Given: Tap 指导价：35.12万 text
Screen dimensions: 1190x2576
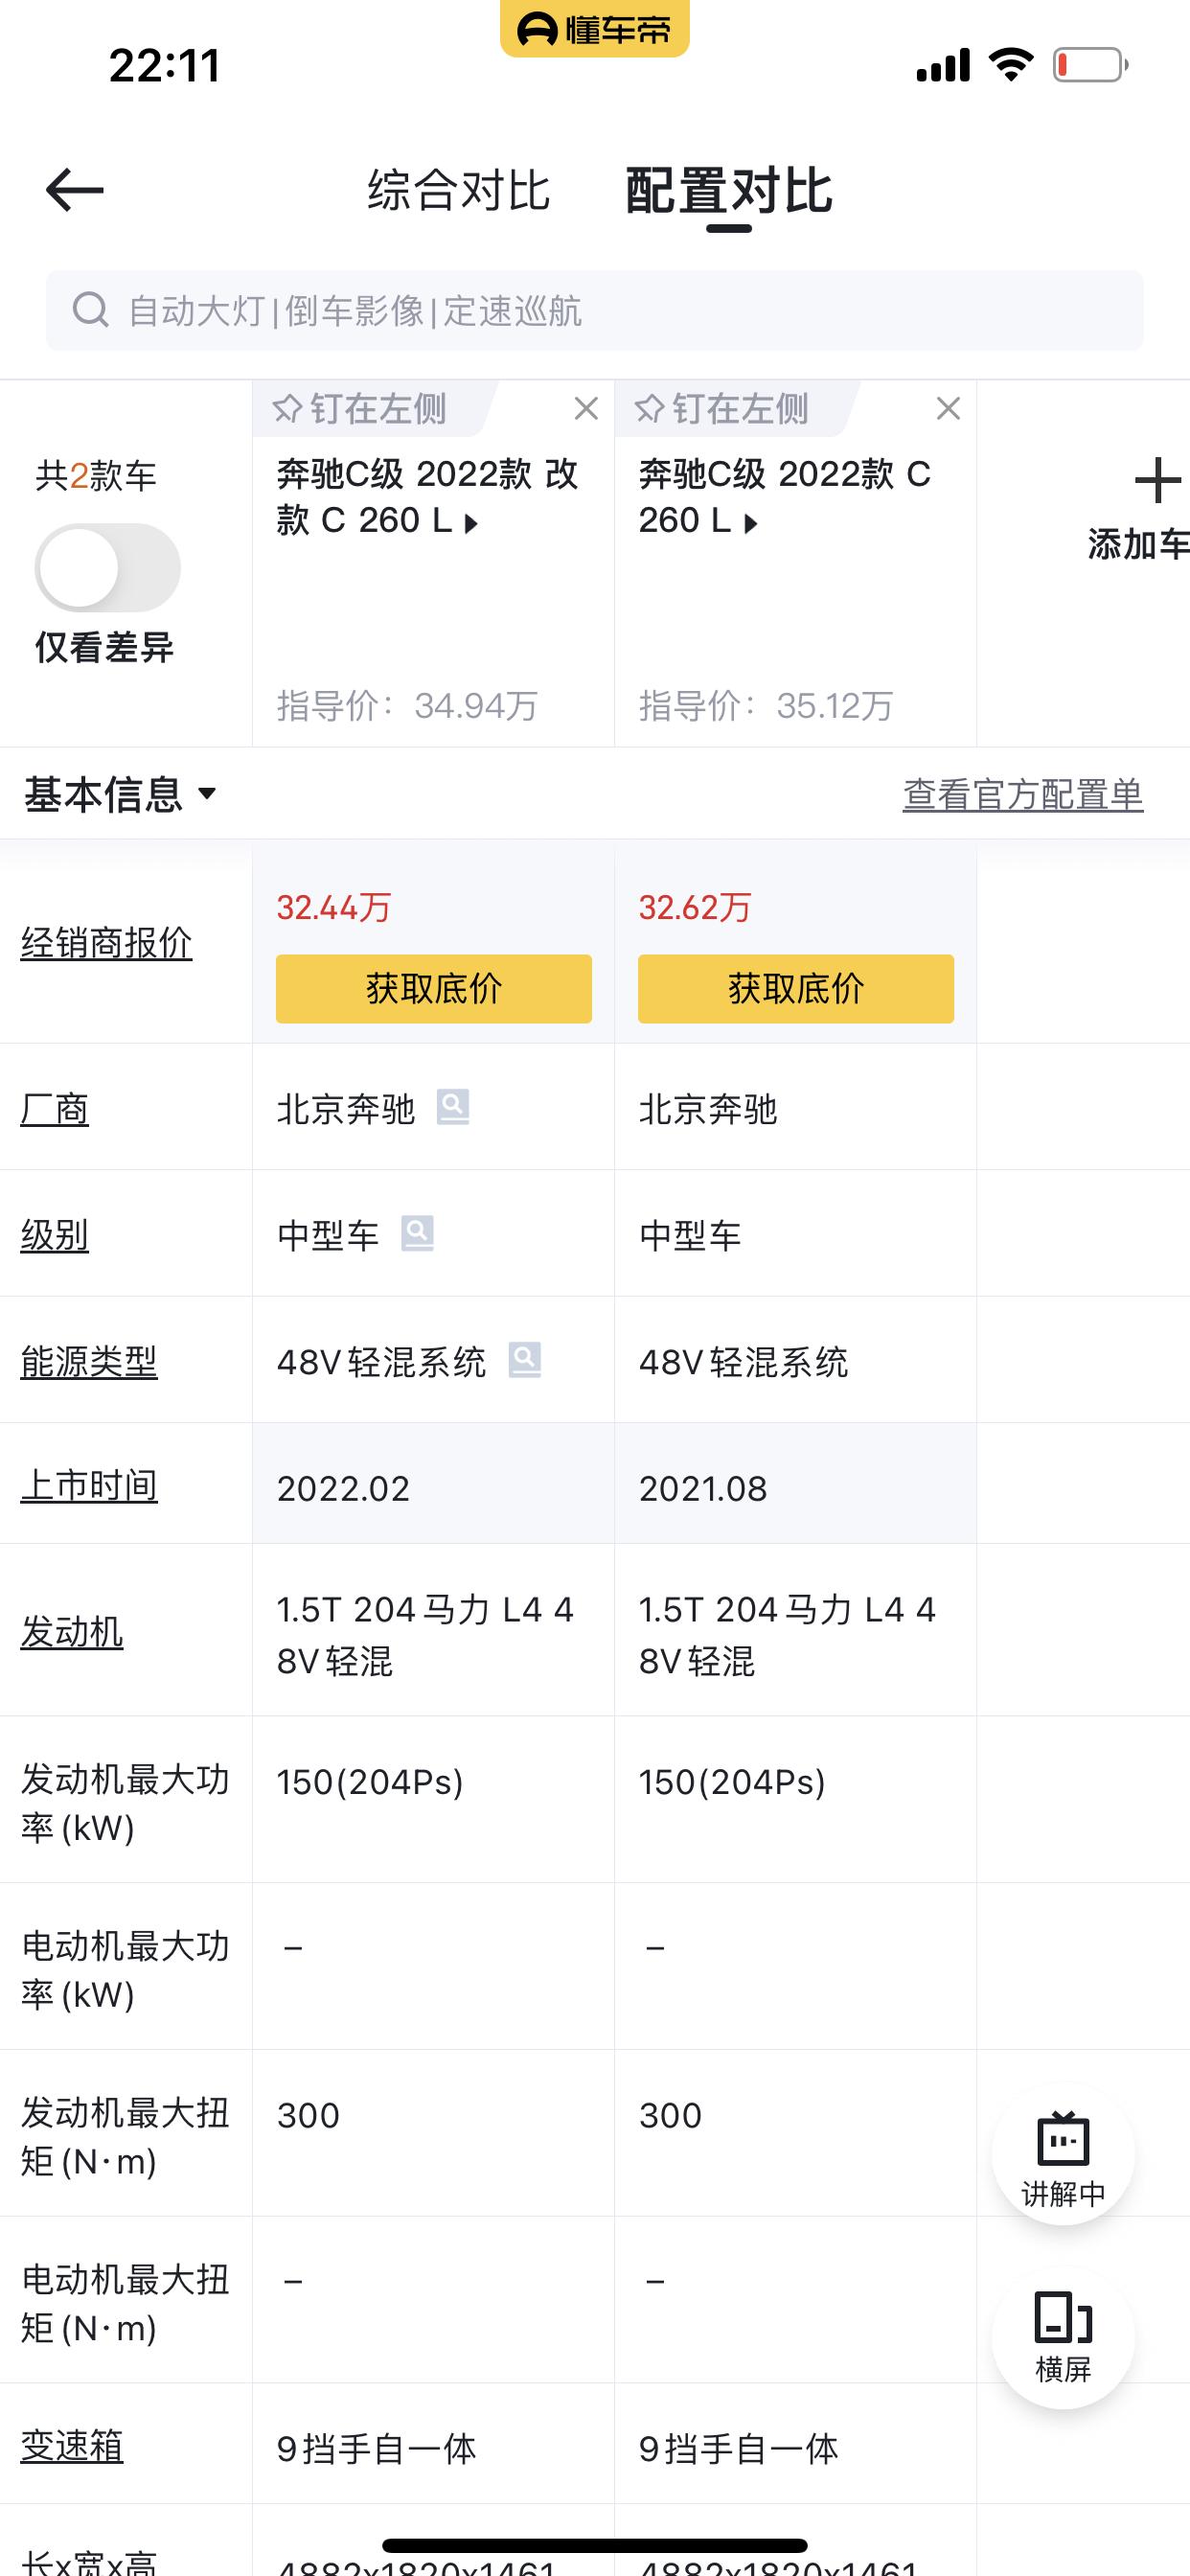Looking at the screenshot, I should [x=766, y=706].
